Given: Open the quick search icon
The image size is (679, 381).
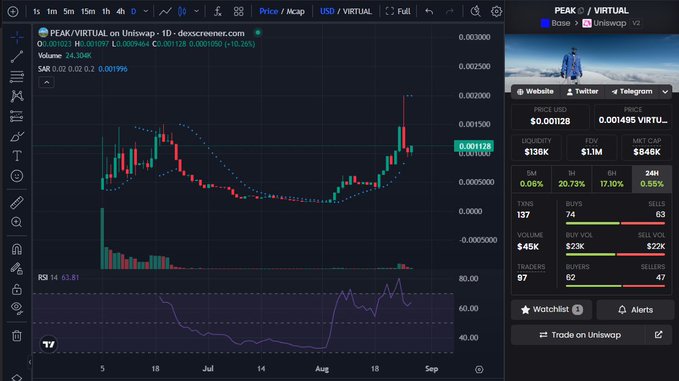Looking at the screenshot, I should [475, 11].
